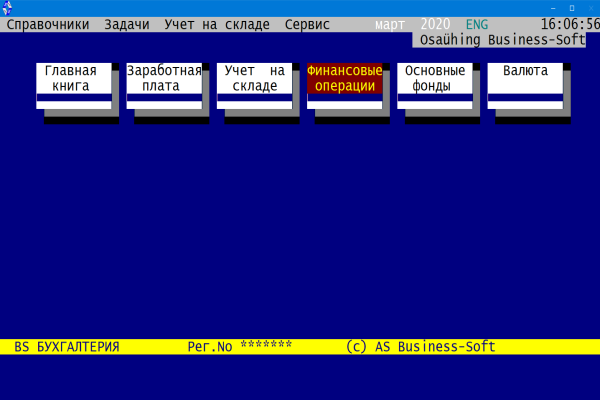Open the Учет на складе menu
This screenshot has width=600, height=400.
pos(217,24)
